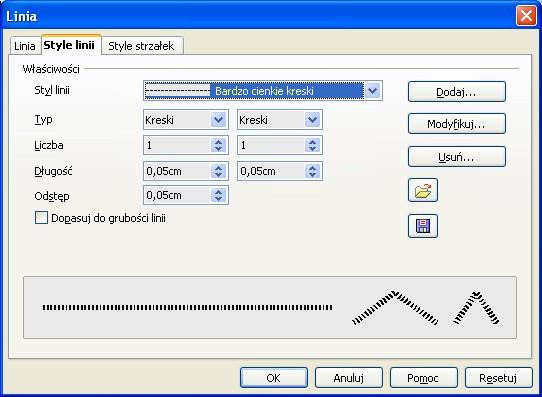Click the wide-angle dashed line preview
Screen dimensions: 542x397
coord(395,308)
